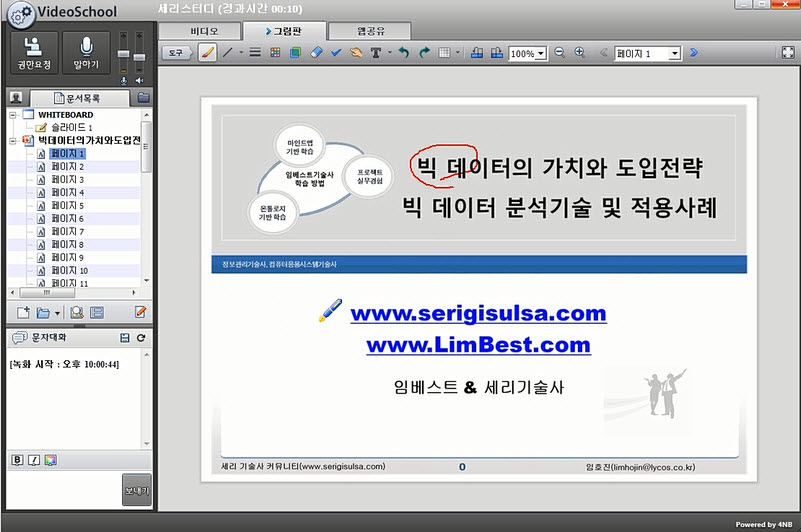Adjust the speaker volume slider
This screenshot has width=801, height=532.
point(139,57)
